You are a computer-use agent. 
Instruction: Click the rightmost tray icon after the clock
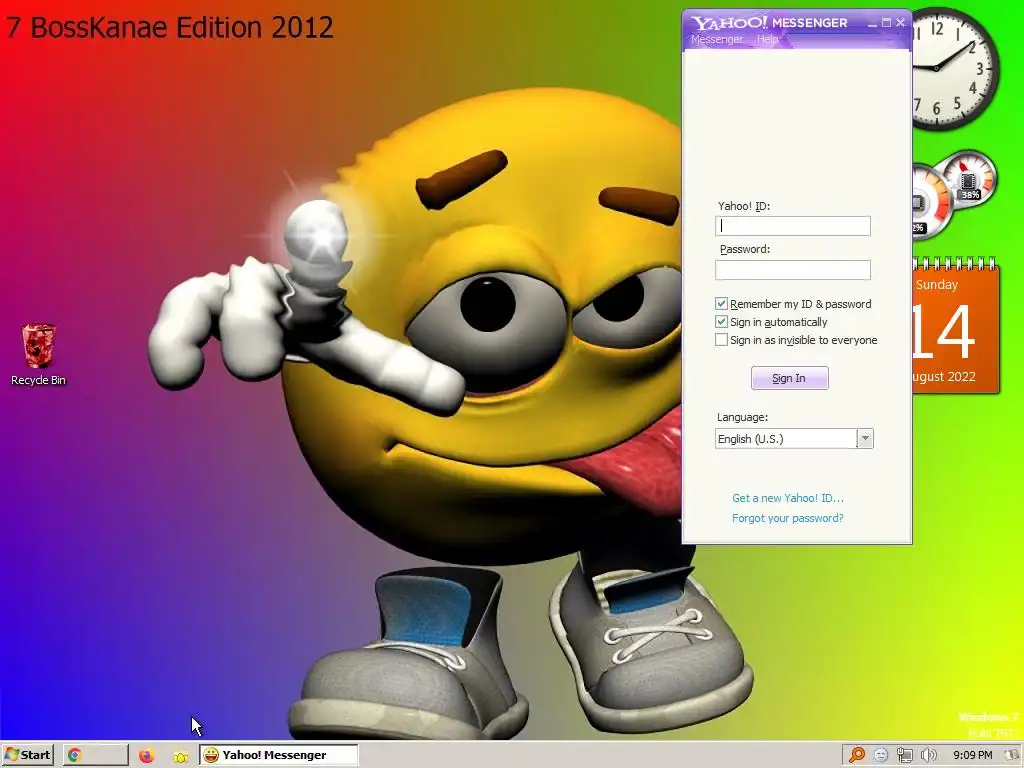[x=1013, y=756]
